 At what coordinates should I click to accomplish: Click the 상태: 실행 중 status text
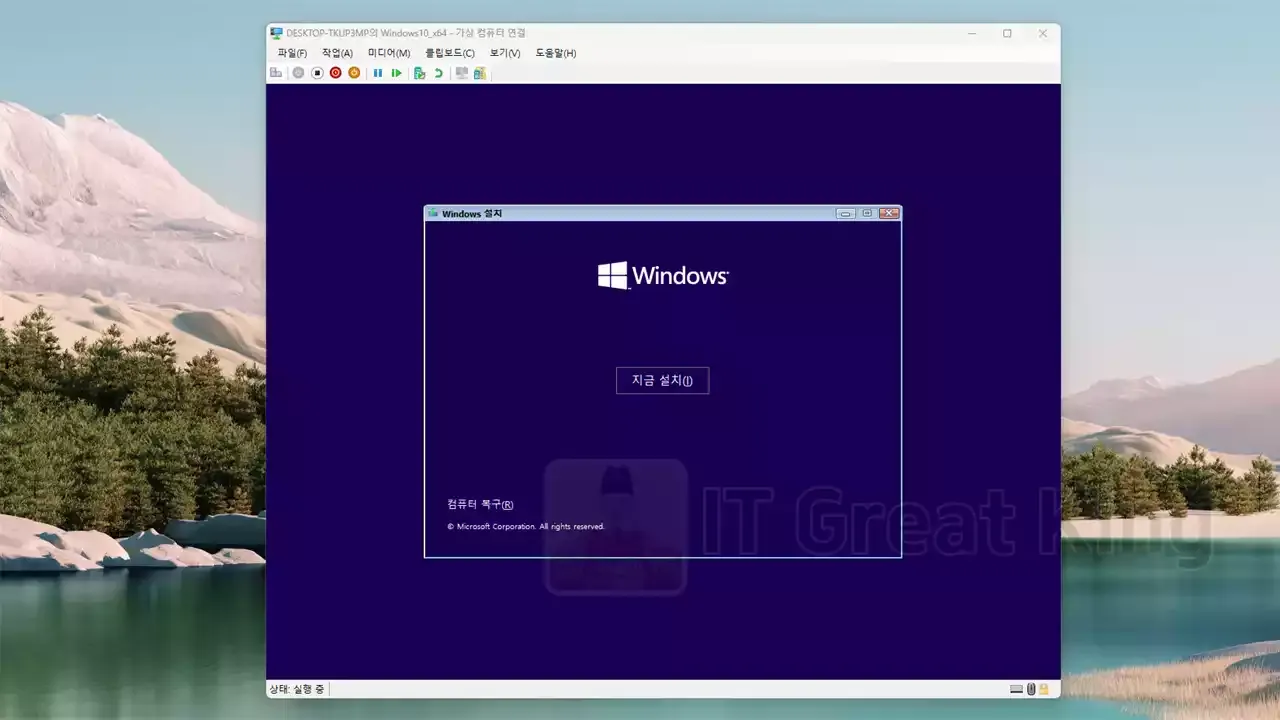296,689
